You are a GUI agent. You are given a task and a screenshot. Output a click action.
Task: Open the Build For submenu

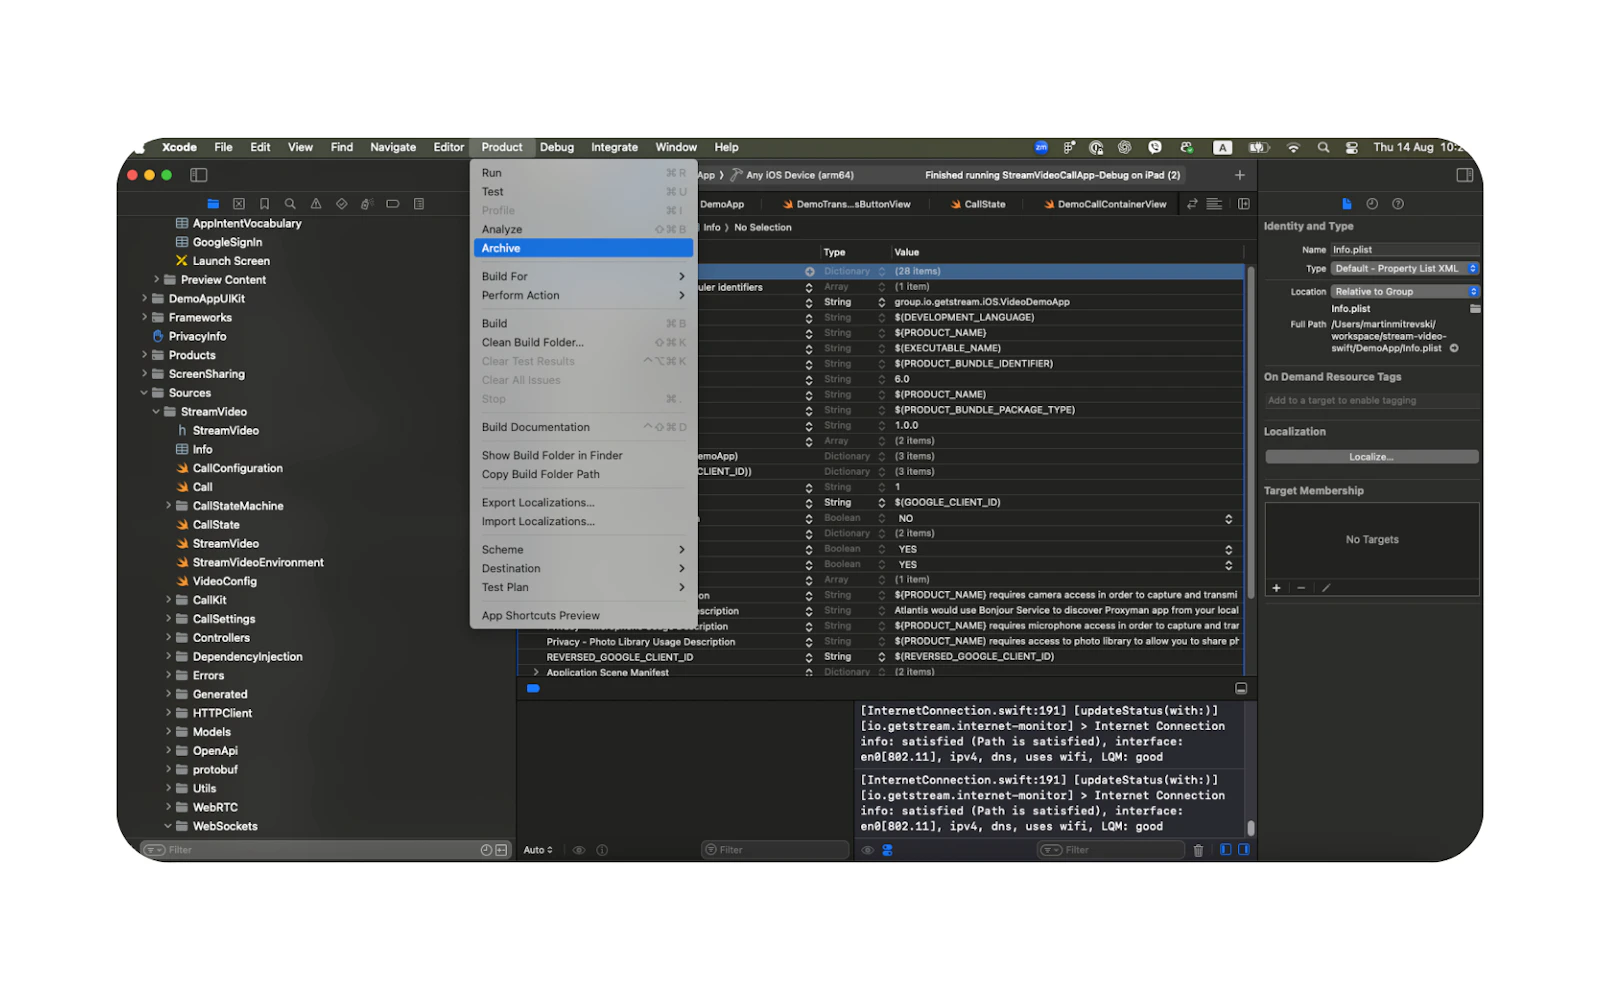pos(583,277)
